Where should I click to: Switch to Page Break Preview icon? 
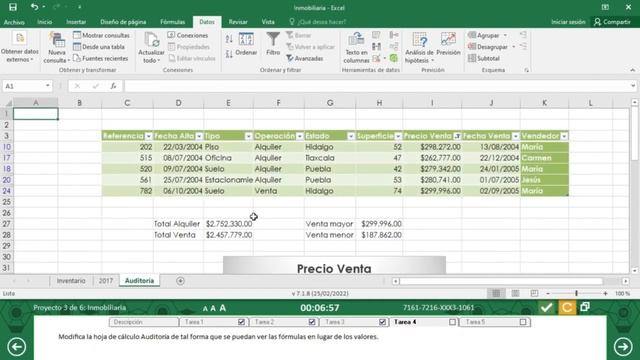pyautogui.click(x=534, y=293)
